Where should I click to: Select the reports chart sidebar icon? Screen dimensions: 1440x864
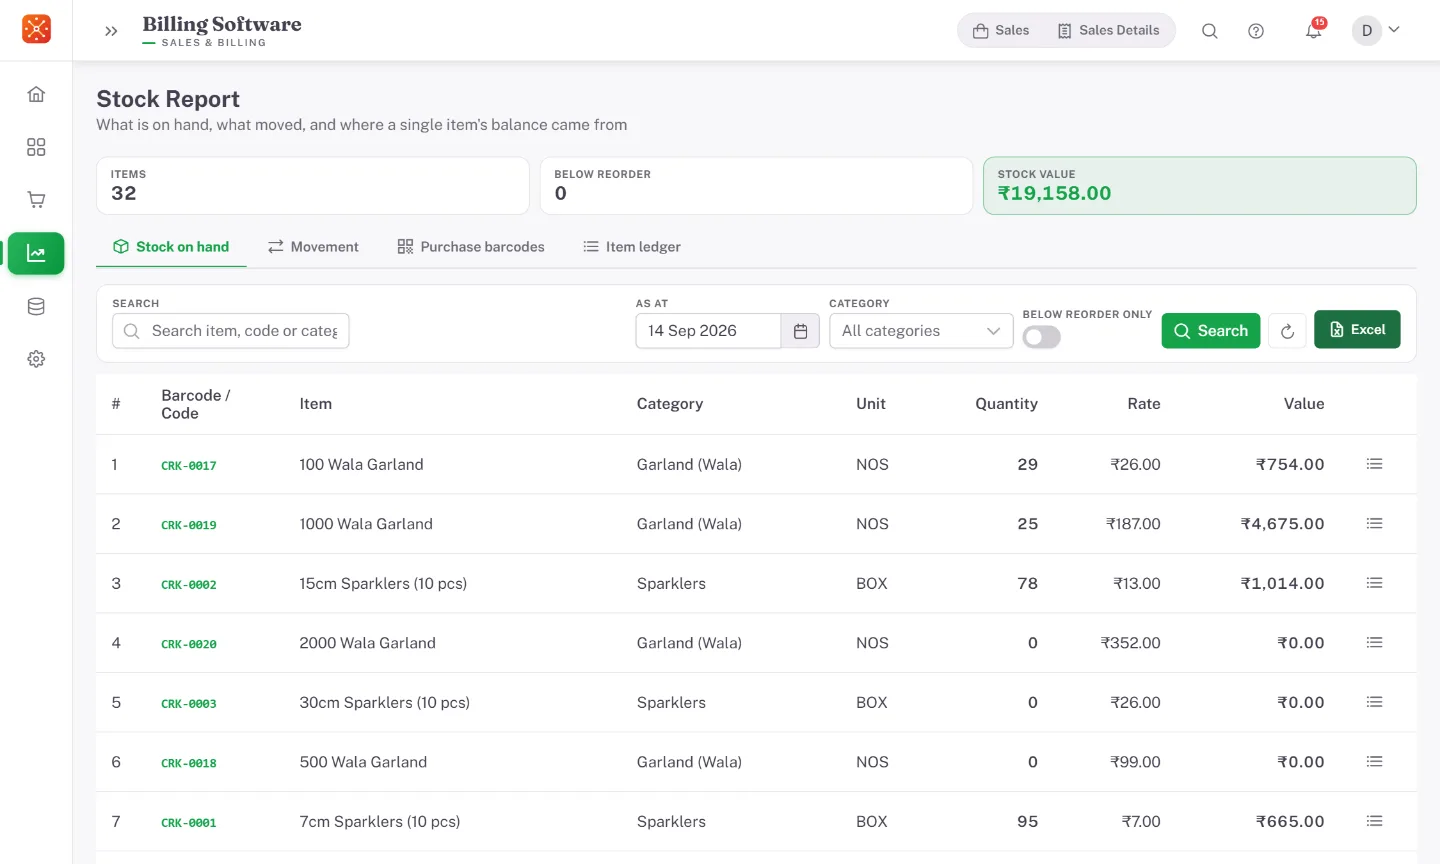tap(36, 253)
